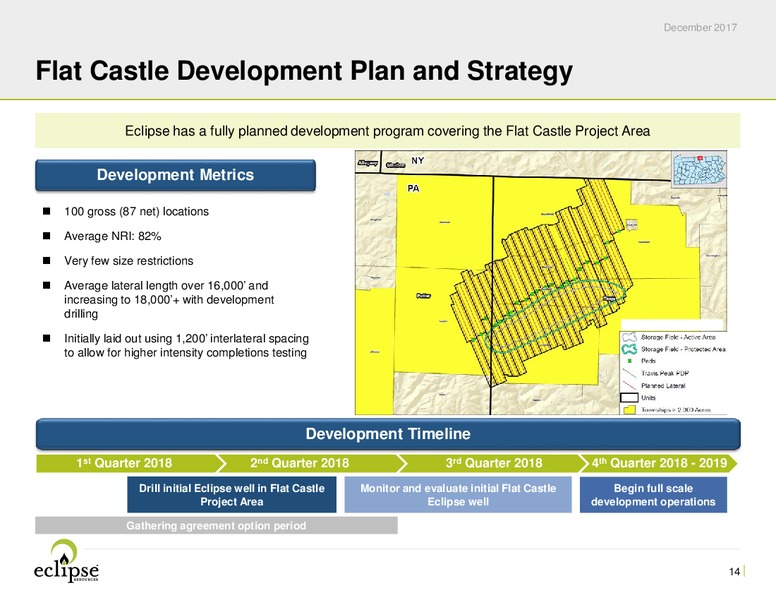Click the Gathering agreement option period bar
The image size is (776, 600).
(216, 525)
